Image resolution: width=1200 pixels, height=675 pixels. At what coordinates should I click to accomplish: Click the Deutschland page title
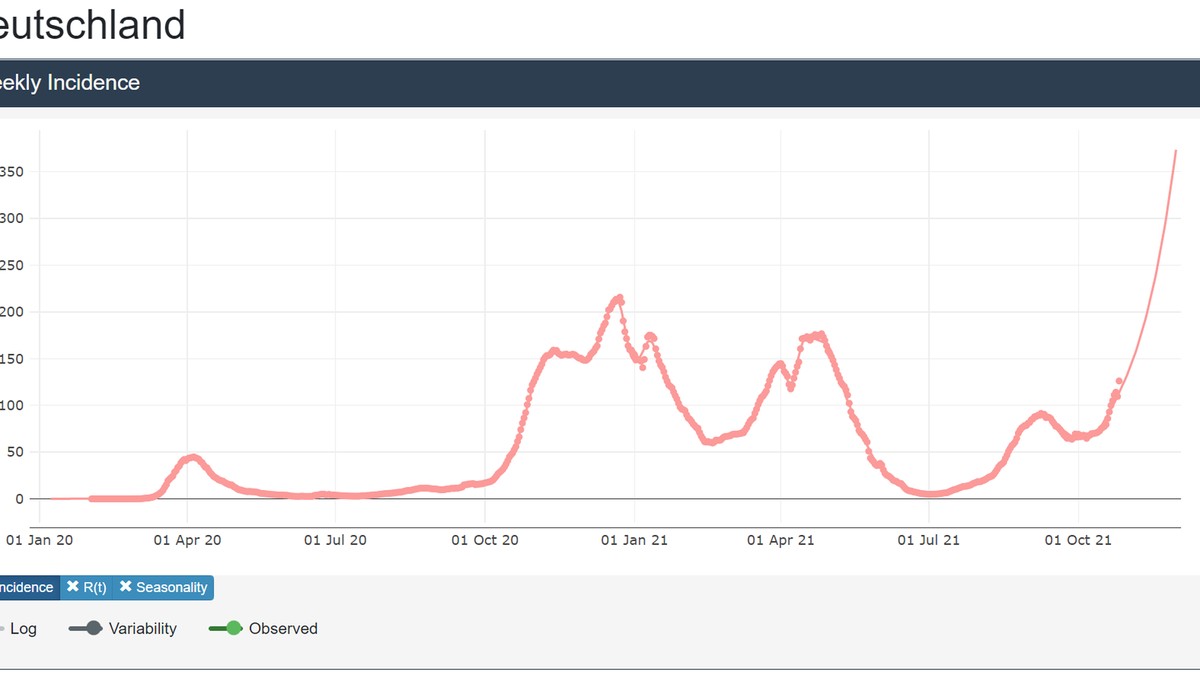point(92,25)
